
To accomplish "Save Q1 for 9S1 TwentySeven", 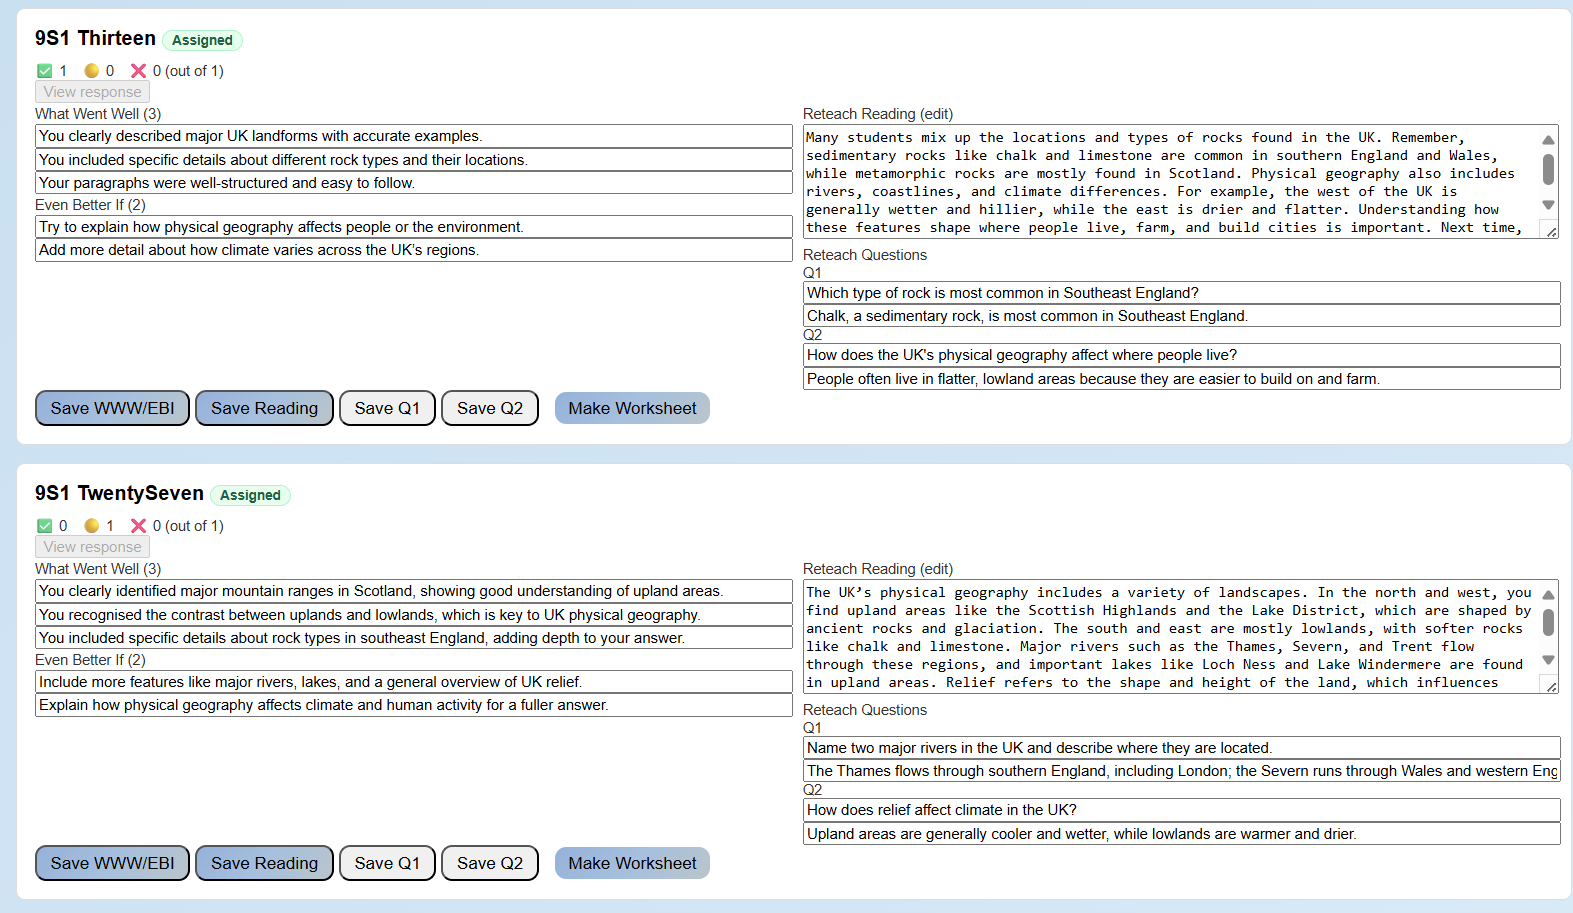I will coord(387,863).
